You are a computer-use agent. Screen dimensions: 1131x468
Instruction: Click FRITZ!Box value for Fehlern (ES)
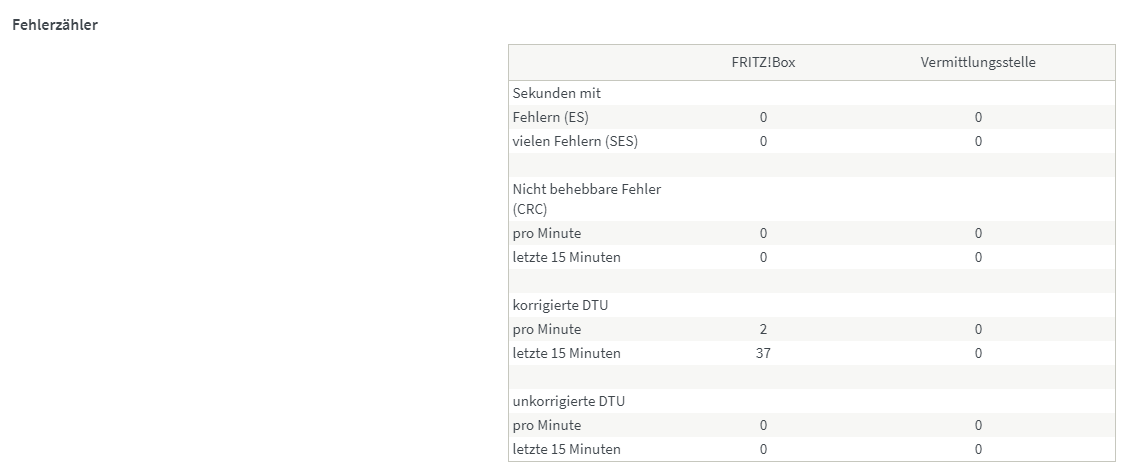pyautogui.click(x=763, y=118)
